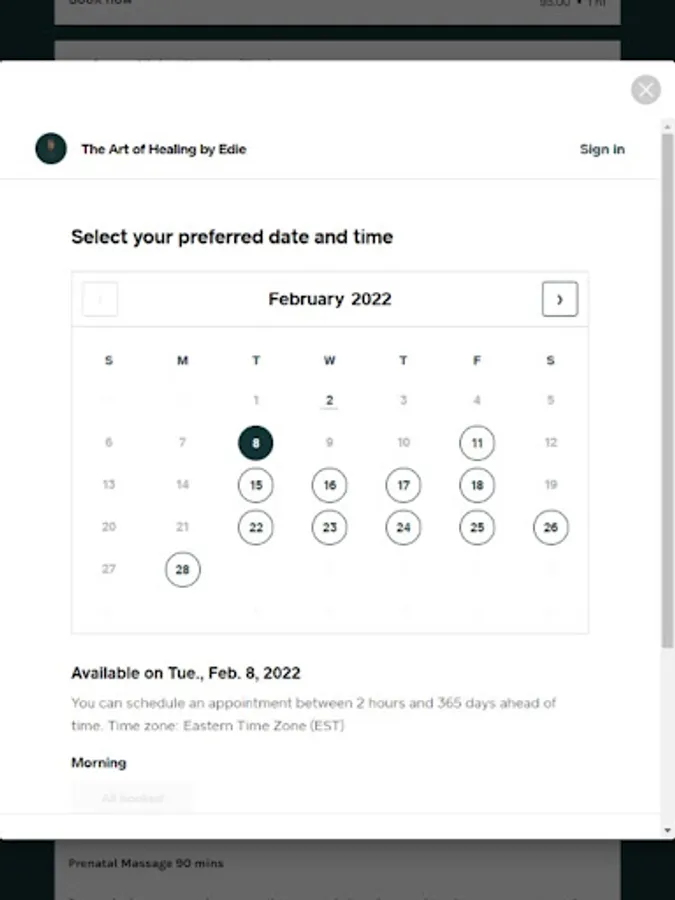Choose February 24 date
675x900 pixels.
coord(403,527)
